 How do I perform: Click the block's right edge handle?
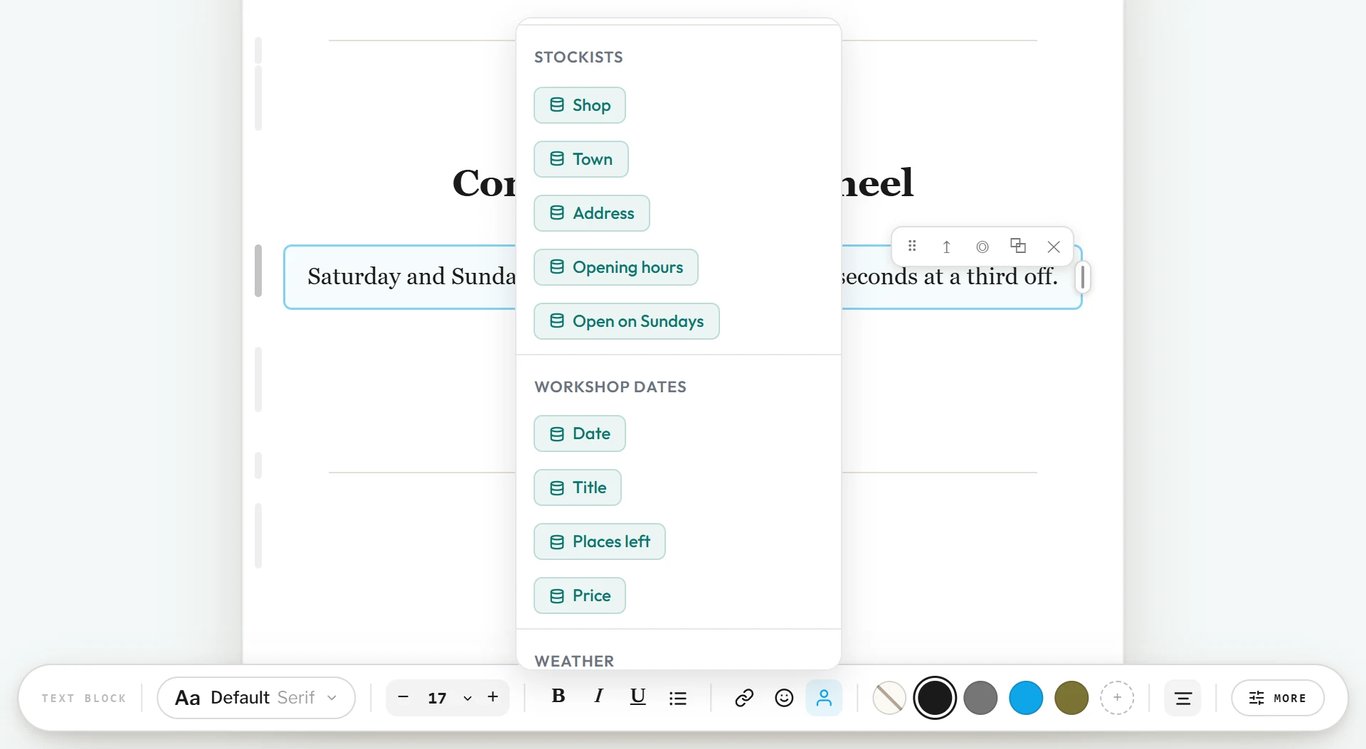1083,277
